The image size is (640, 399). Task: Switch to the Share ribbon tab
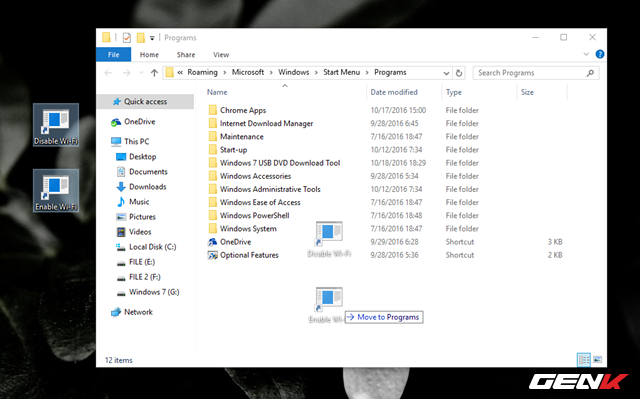tap(186, 55)
